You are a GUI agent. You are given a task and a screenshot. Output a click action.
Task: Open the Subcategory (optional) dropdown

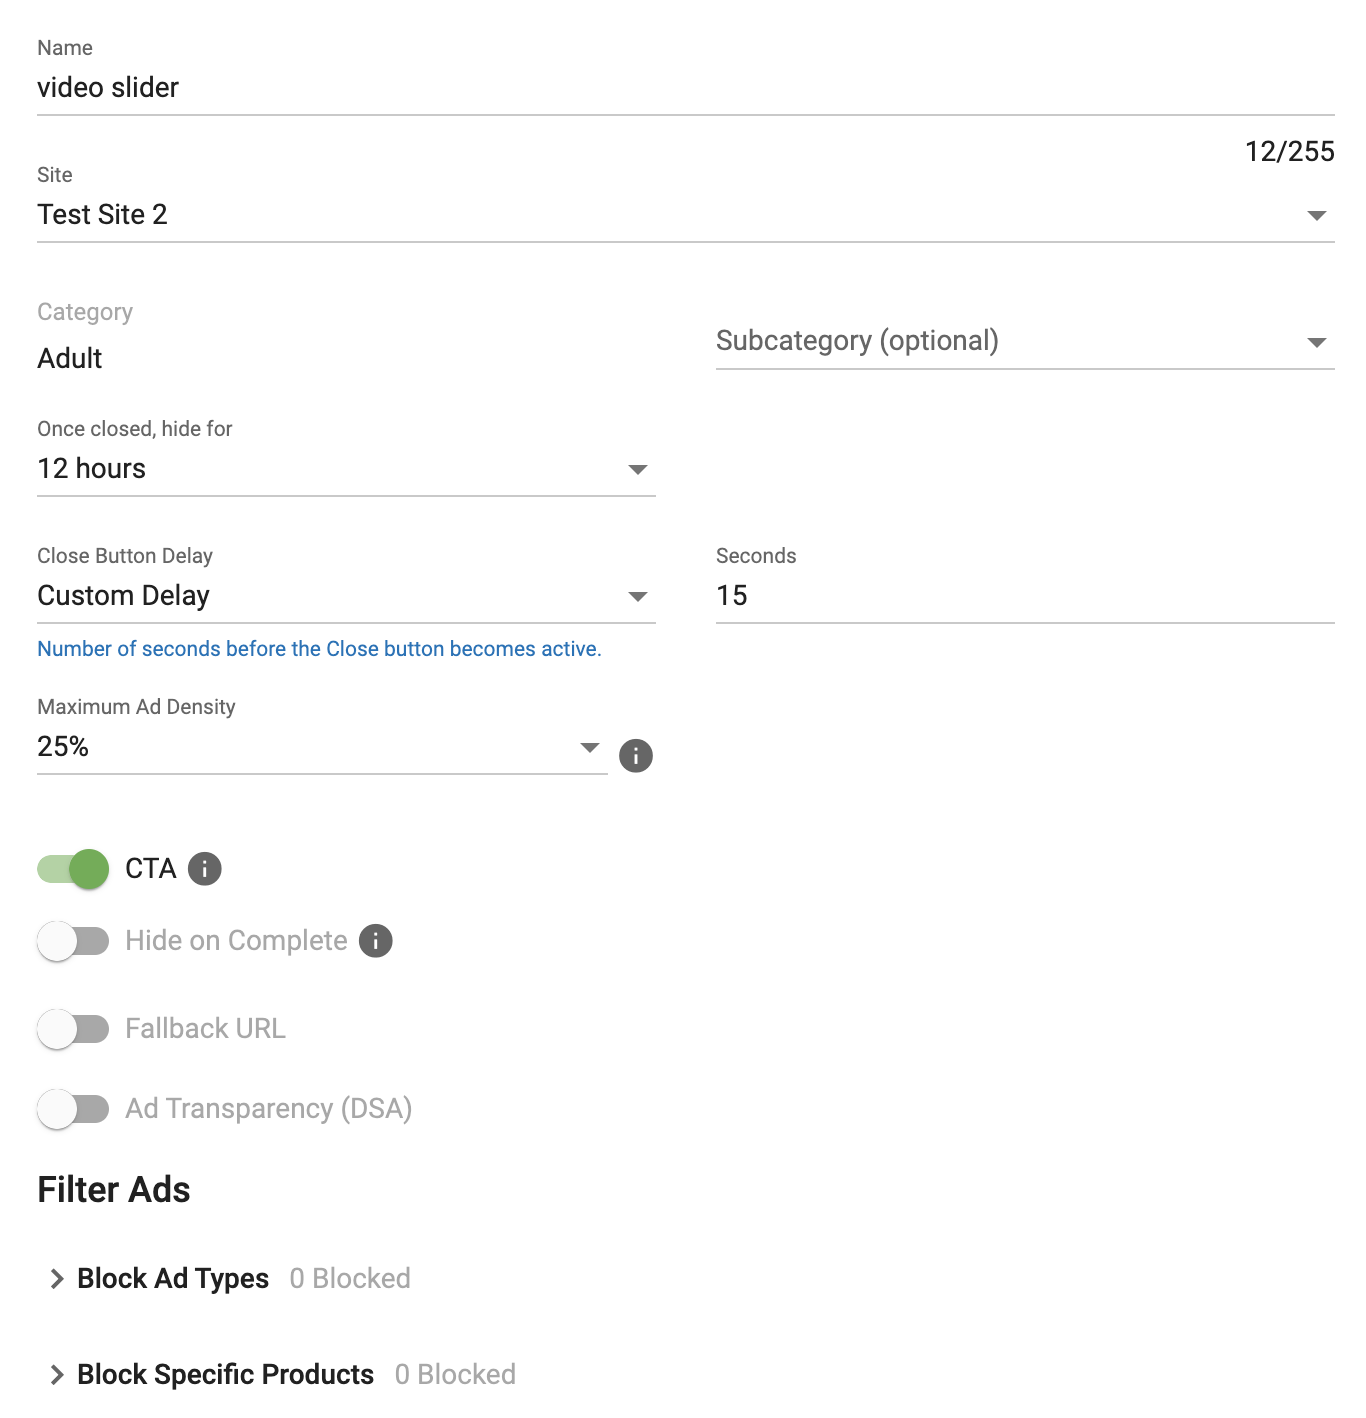click(x=1024, y=342)
